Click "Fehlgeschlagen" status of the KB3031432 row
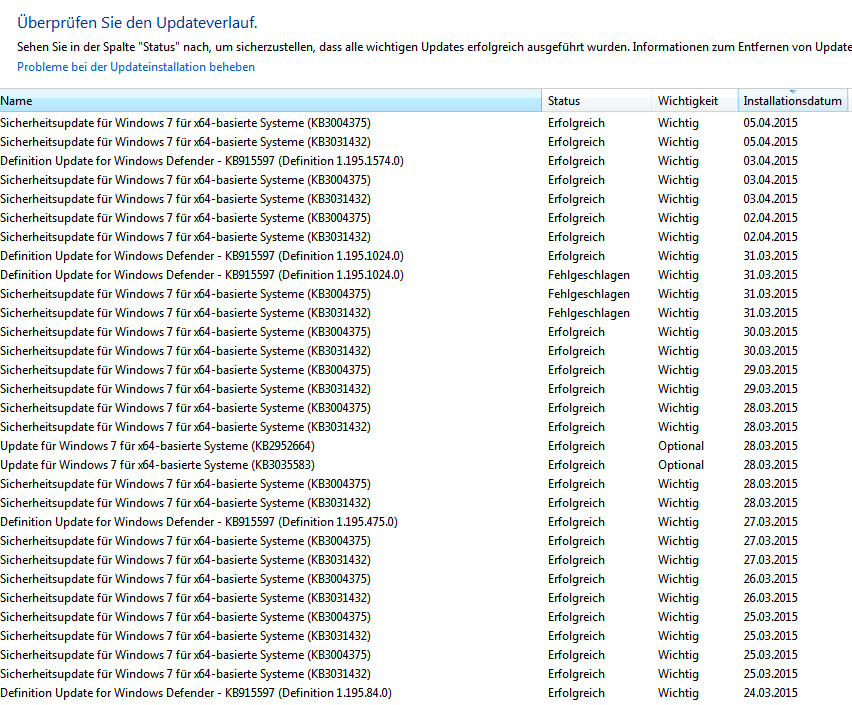The image size is (852, 705). [x=588, y=313]
